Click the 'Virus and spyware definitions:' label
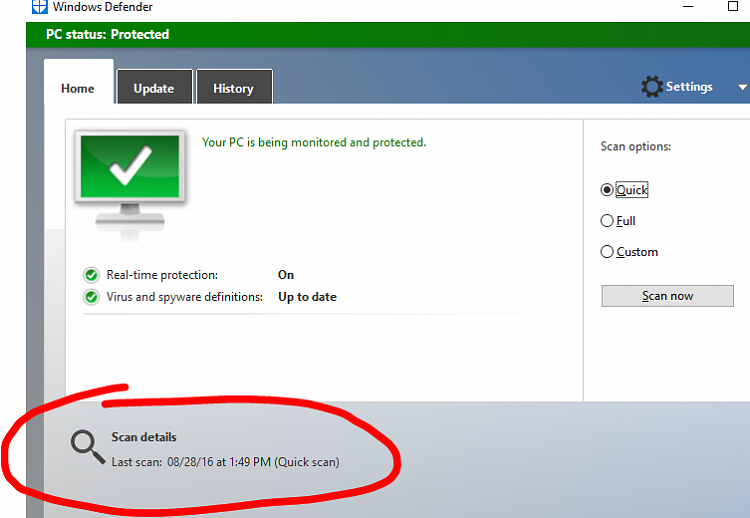Image resolution: width=750 pixels, height=518 pixels. coord(185,297)
